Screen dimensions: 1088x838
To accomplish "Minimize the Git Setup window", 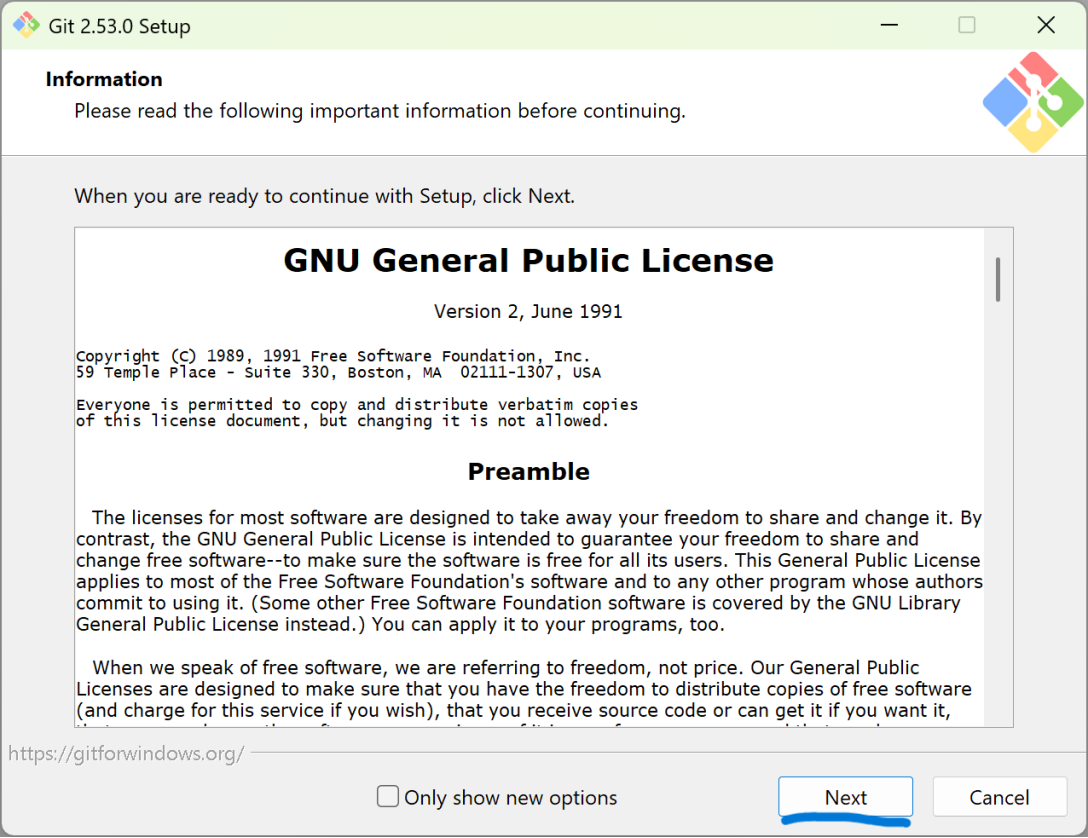I will 886,26.
